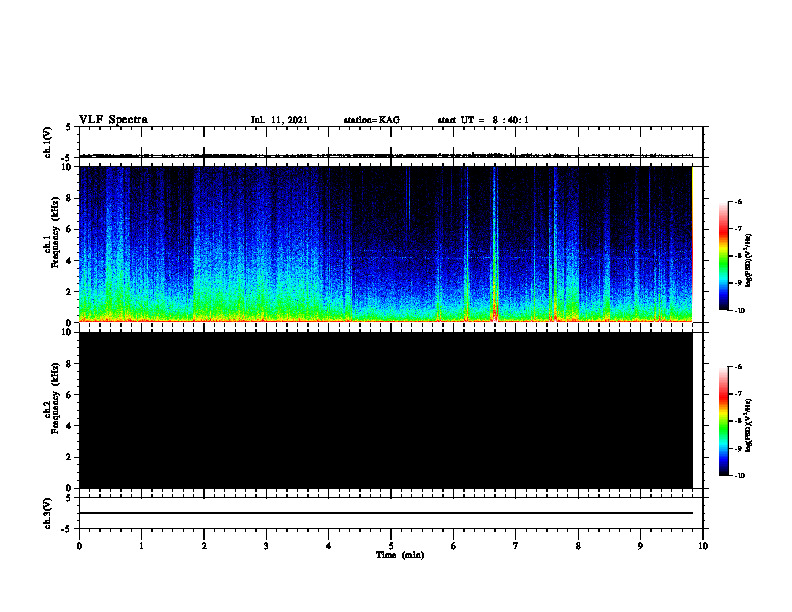The width and height of the screenshot is (792, 612).
Task: Click the time-axis tick label "5"
Action: pos(391,546)
